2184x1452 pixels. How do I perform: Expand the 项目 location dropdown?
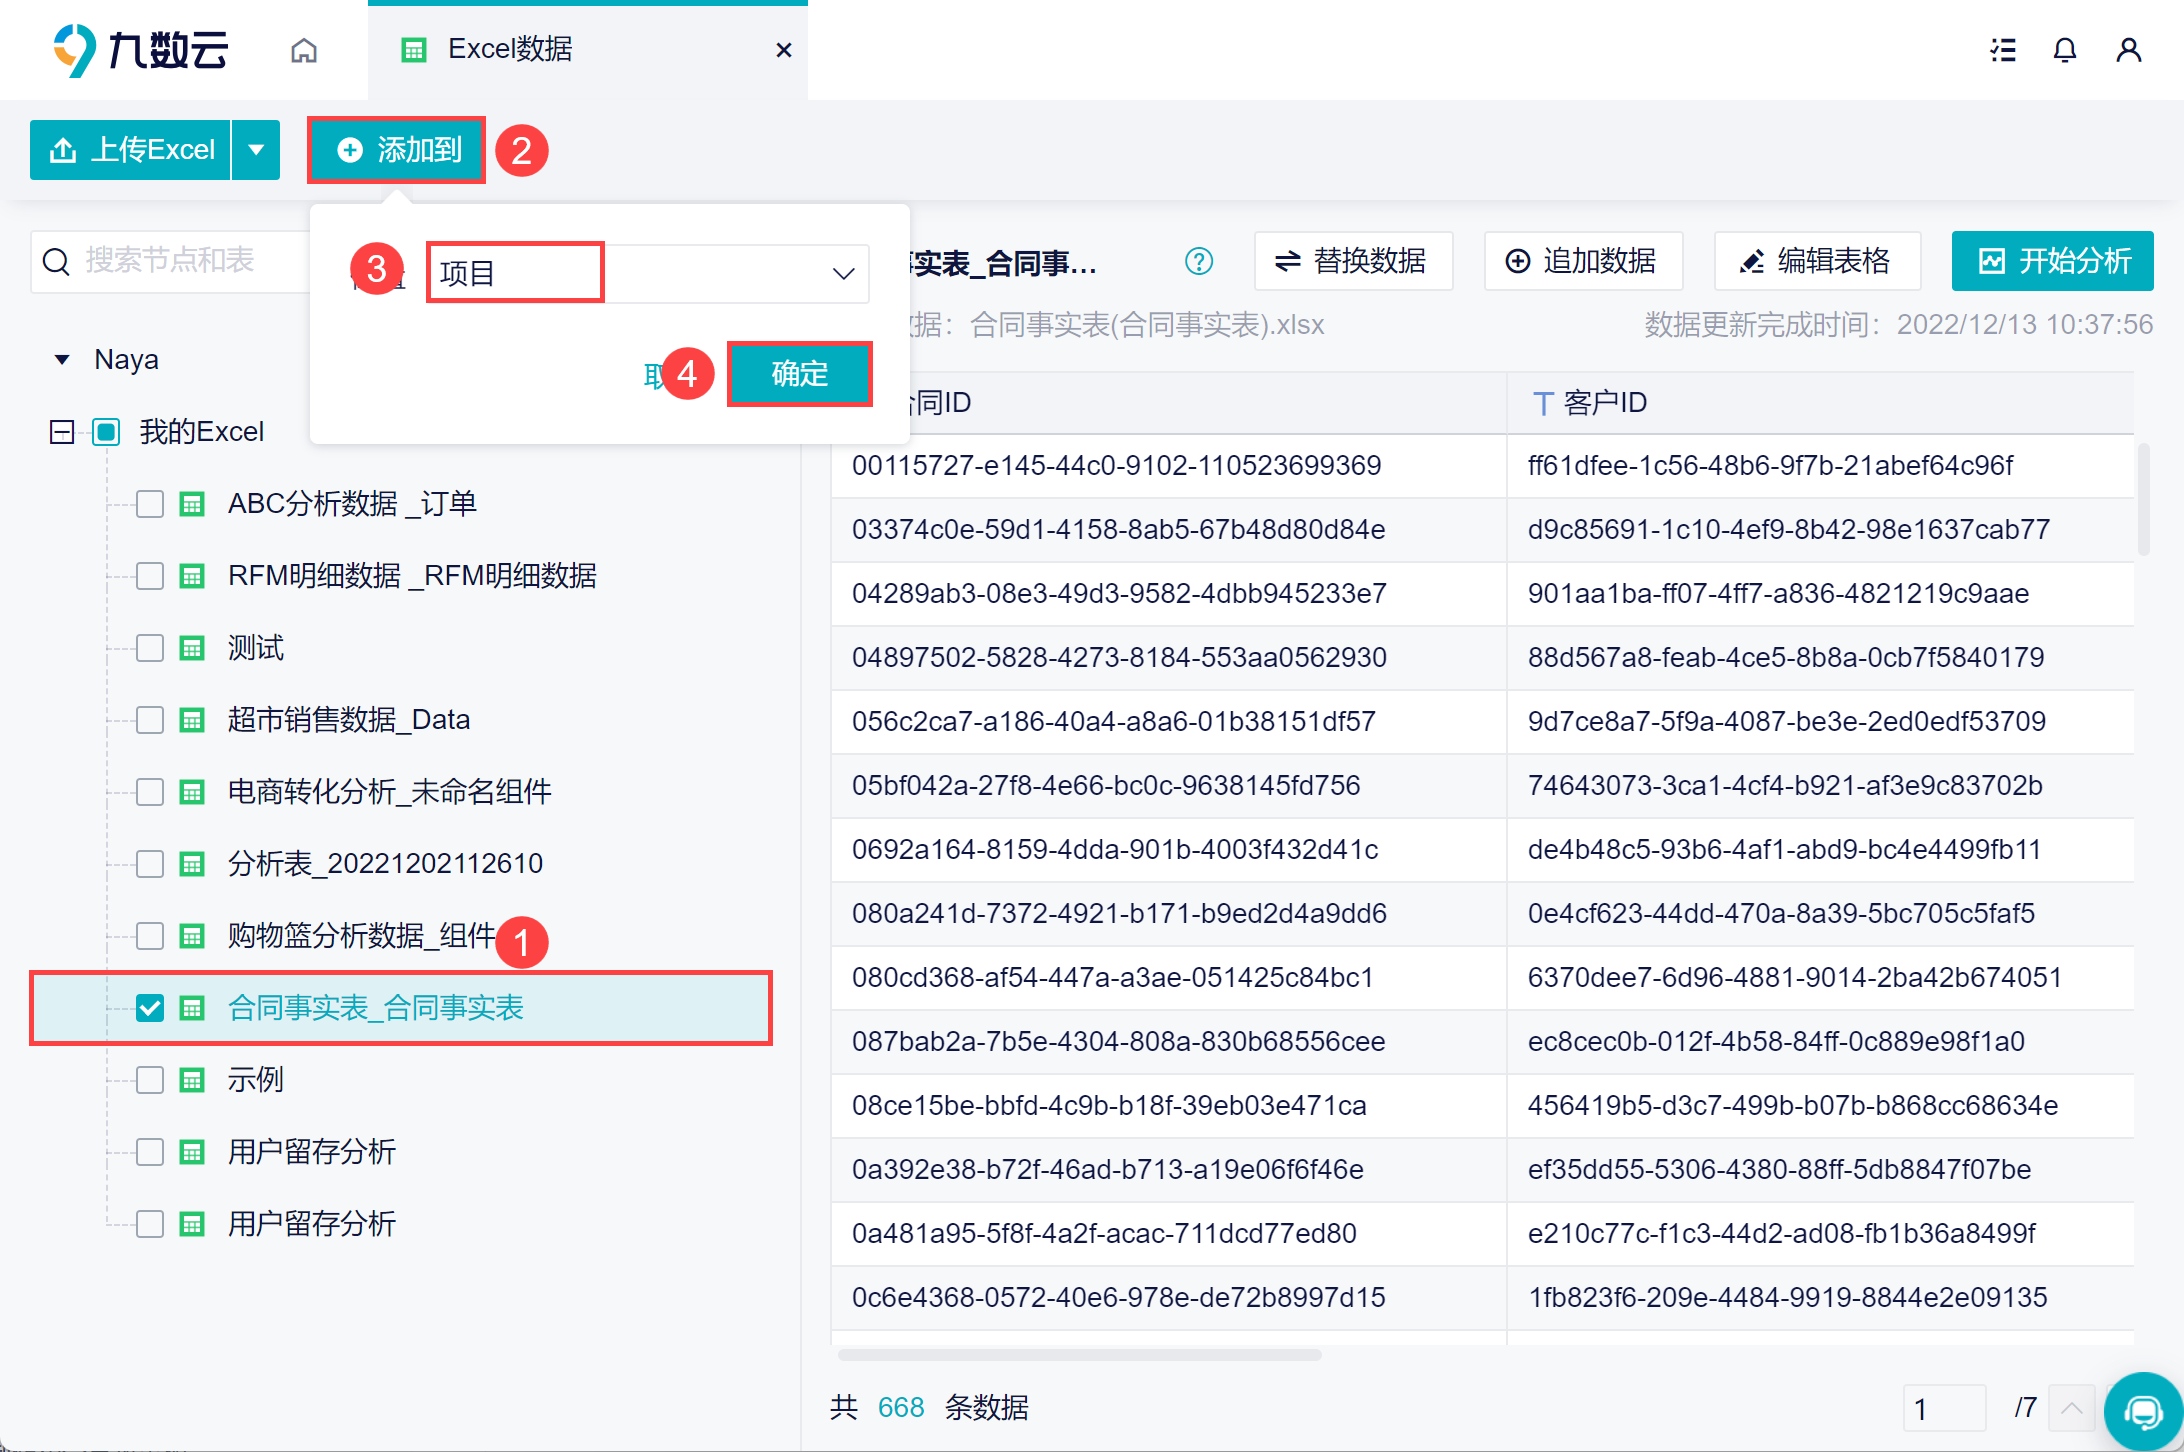click(843, 273)
